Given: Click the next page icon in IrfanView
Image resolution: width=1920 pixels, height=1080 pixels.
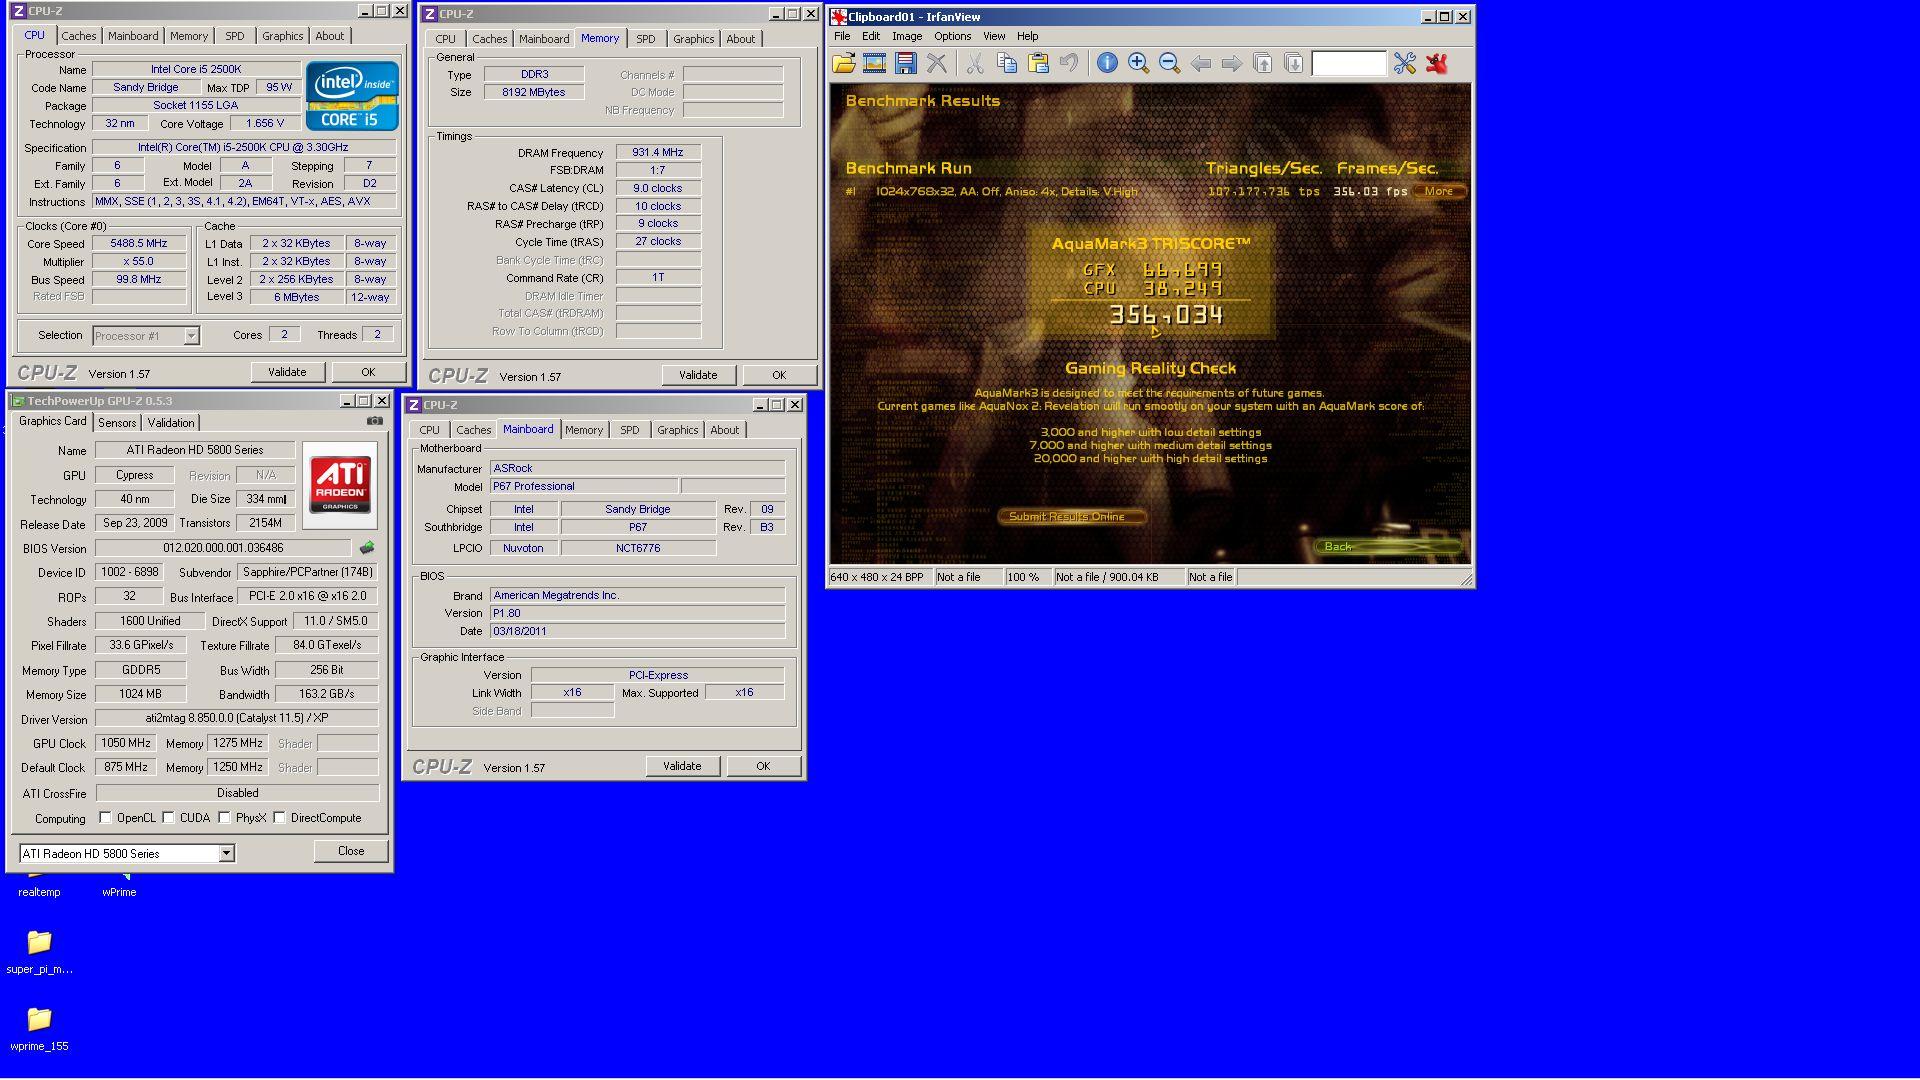Looking at the screenshot, I should pos(1293,63).
